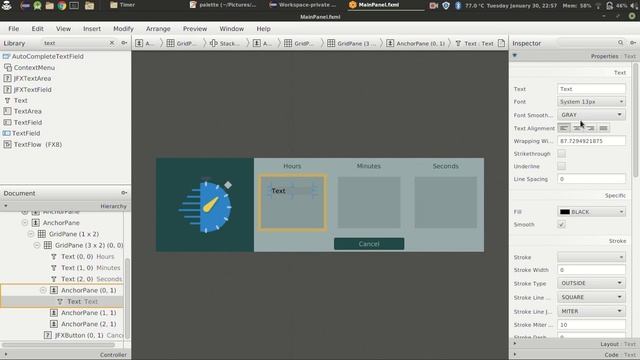Enable the Underline checkbox
640x360 pixels.
tap(562, 166)
